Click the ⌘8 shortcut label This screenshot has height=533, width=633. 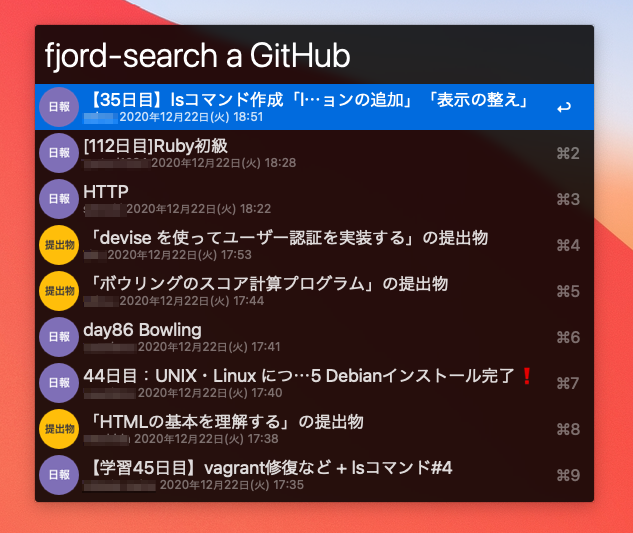click(x=568, y=430)
